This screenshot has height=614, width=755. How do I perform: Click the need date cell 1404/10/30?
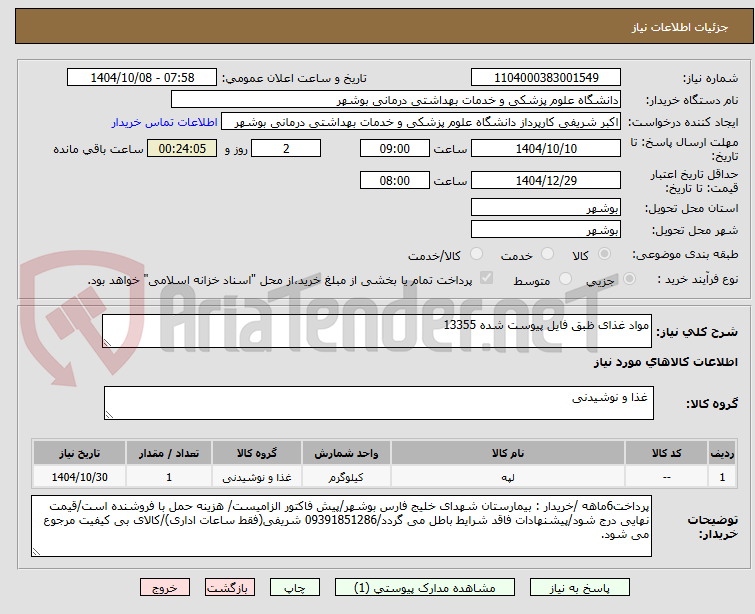(x=79, y=477)
